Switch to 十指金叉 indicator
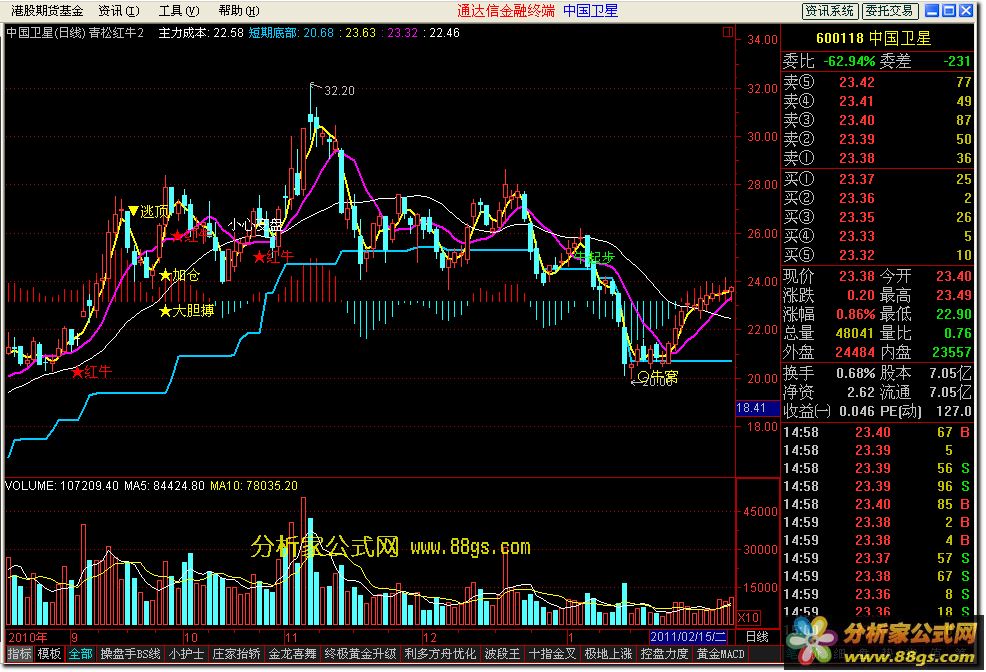986x672 pixels. [x=552, y=654]
